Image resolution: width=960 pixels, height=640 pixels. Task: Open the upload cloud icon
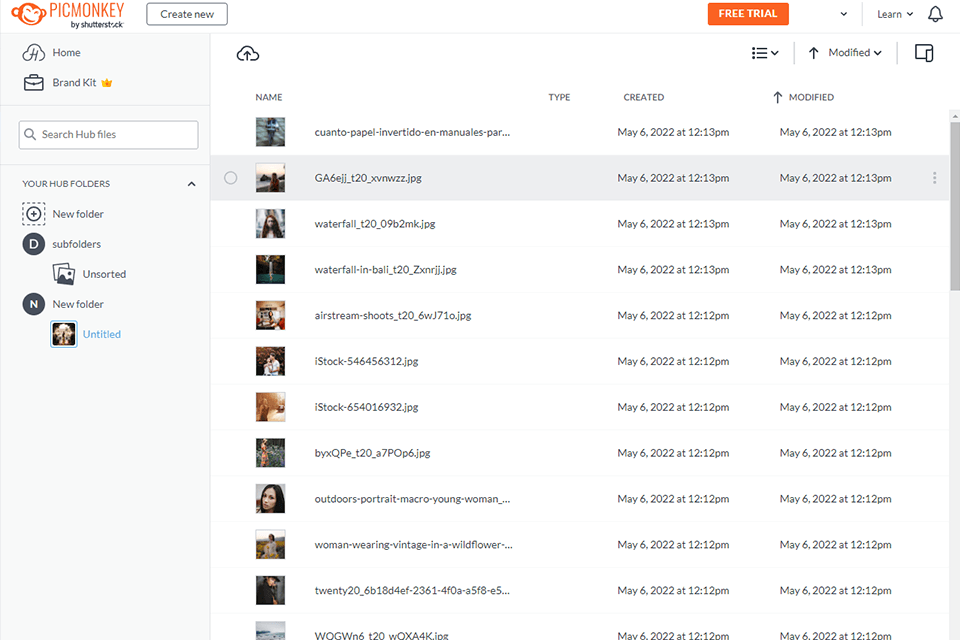[x=248, y=54]
